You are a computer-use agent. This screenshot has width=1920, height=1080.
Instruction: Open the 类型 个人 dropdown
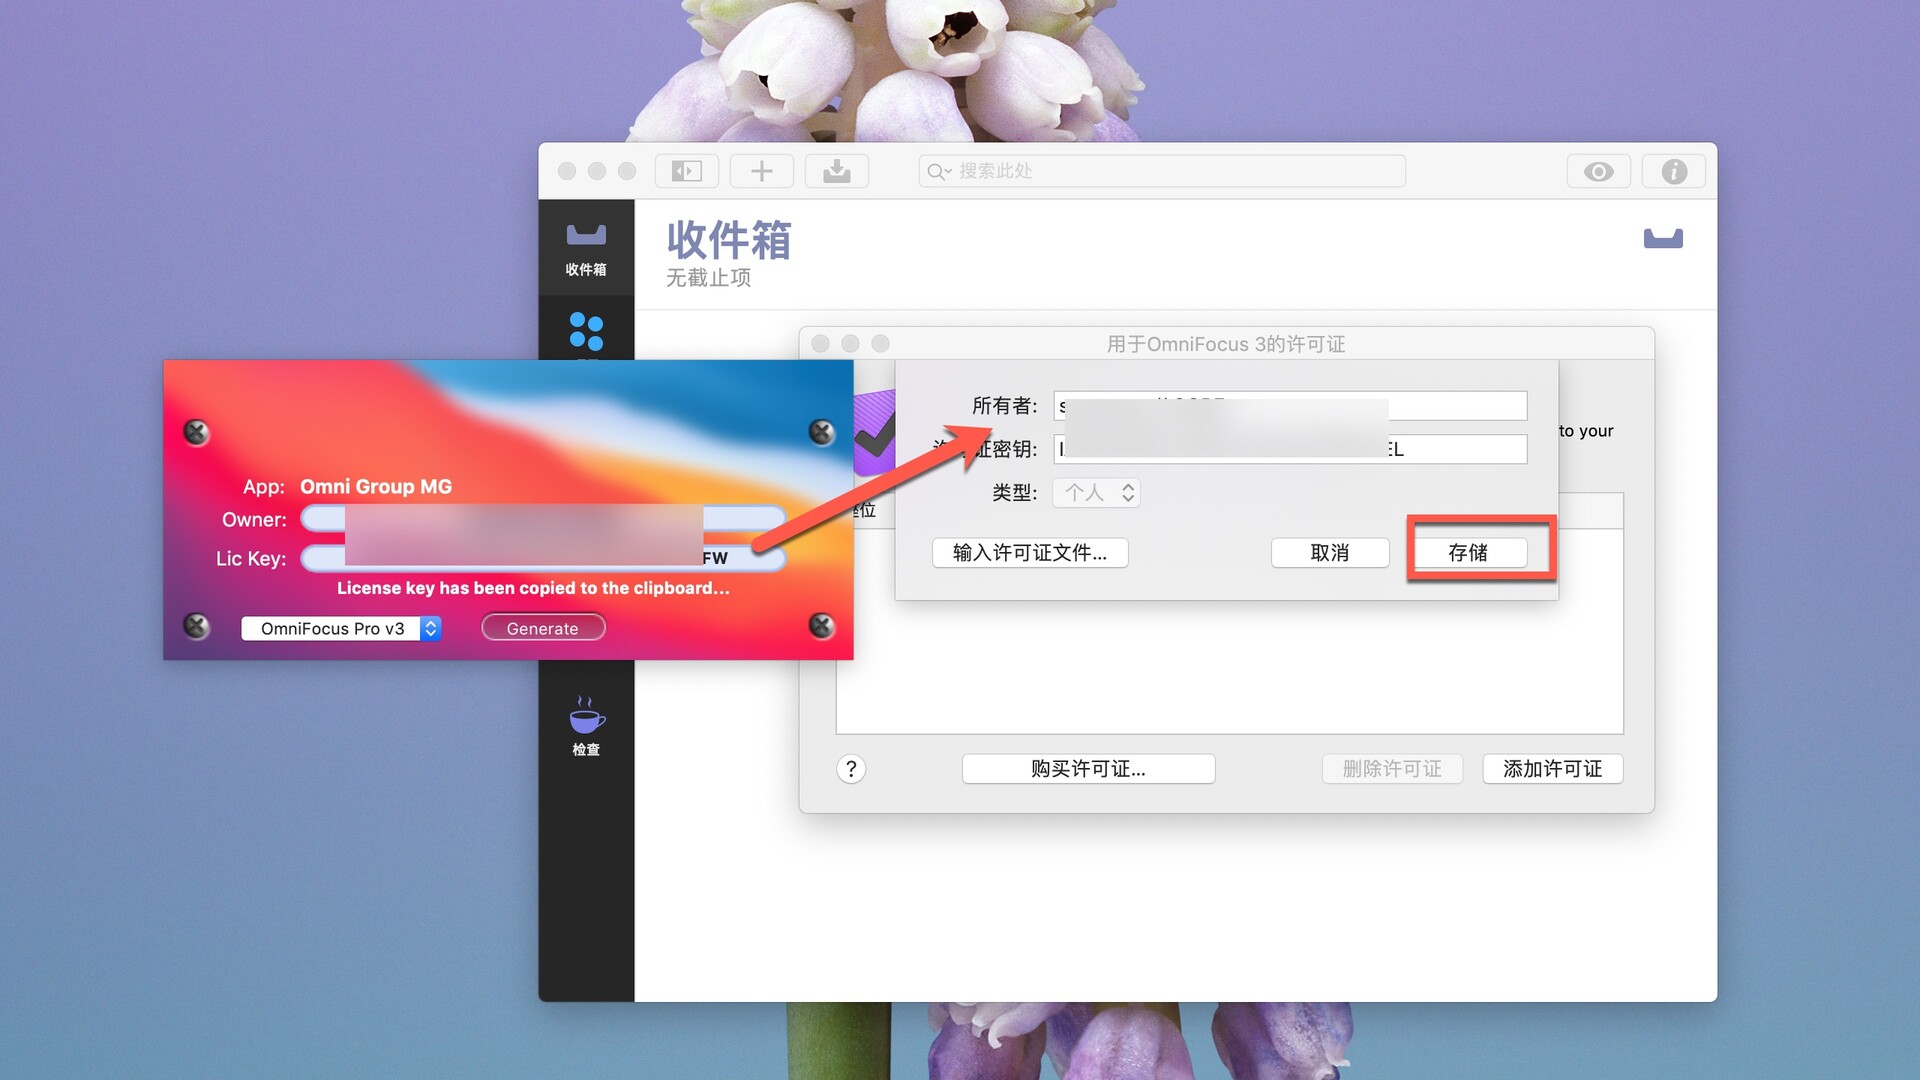point(1096,492)
